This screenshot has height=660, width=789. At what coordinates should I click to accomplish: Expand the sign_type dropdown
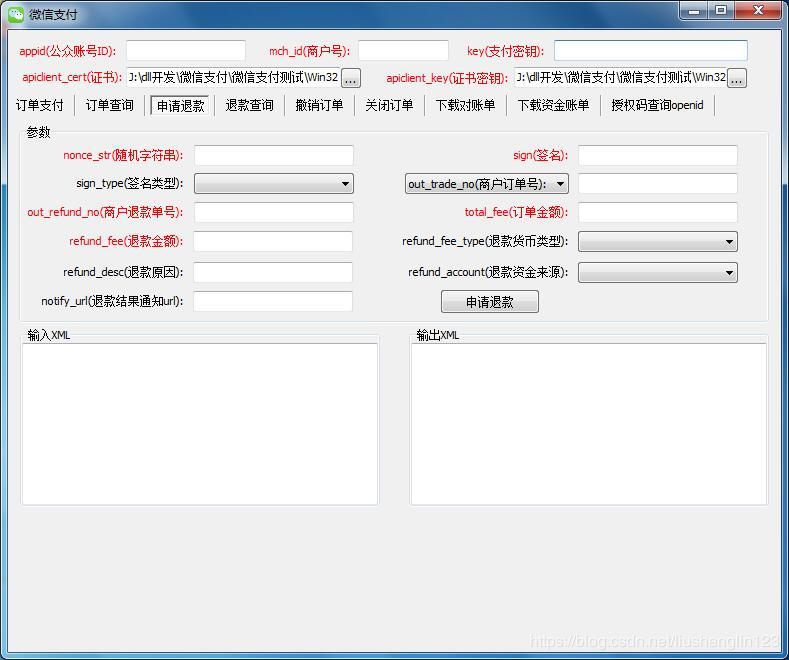(x=274, y=184)
